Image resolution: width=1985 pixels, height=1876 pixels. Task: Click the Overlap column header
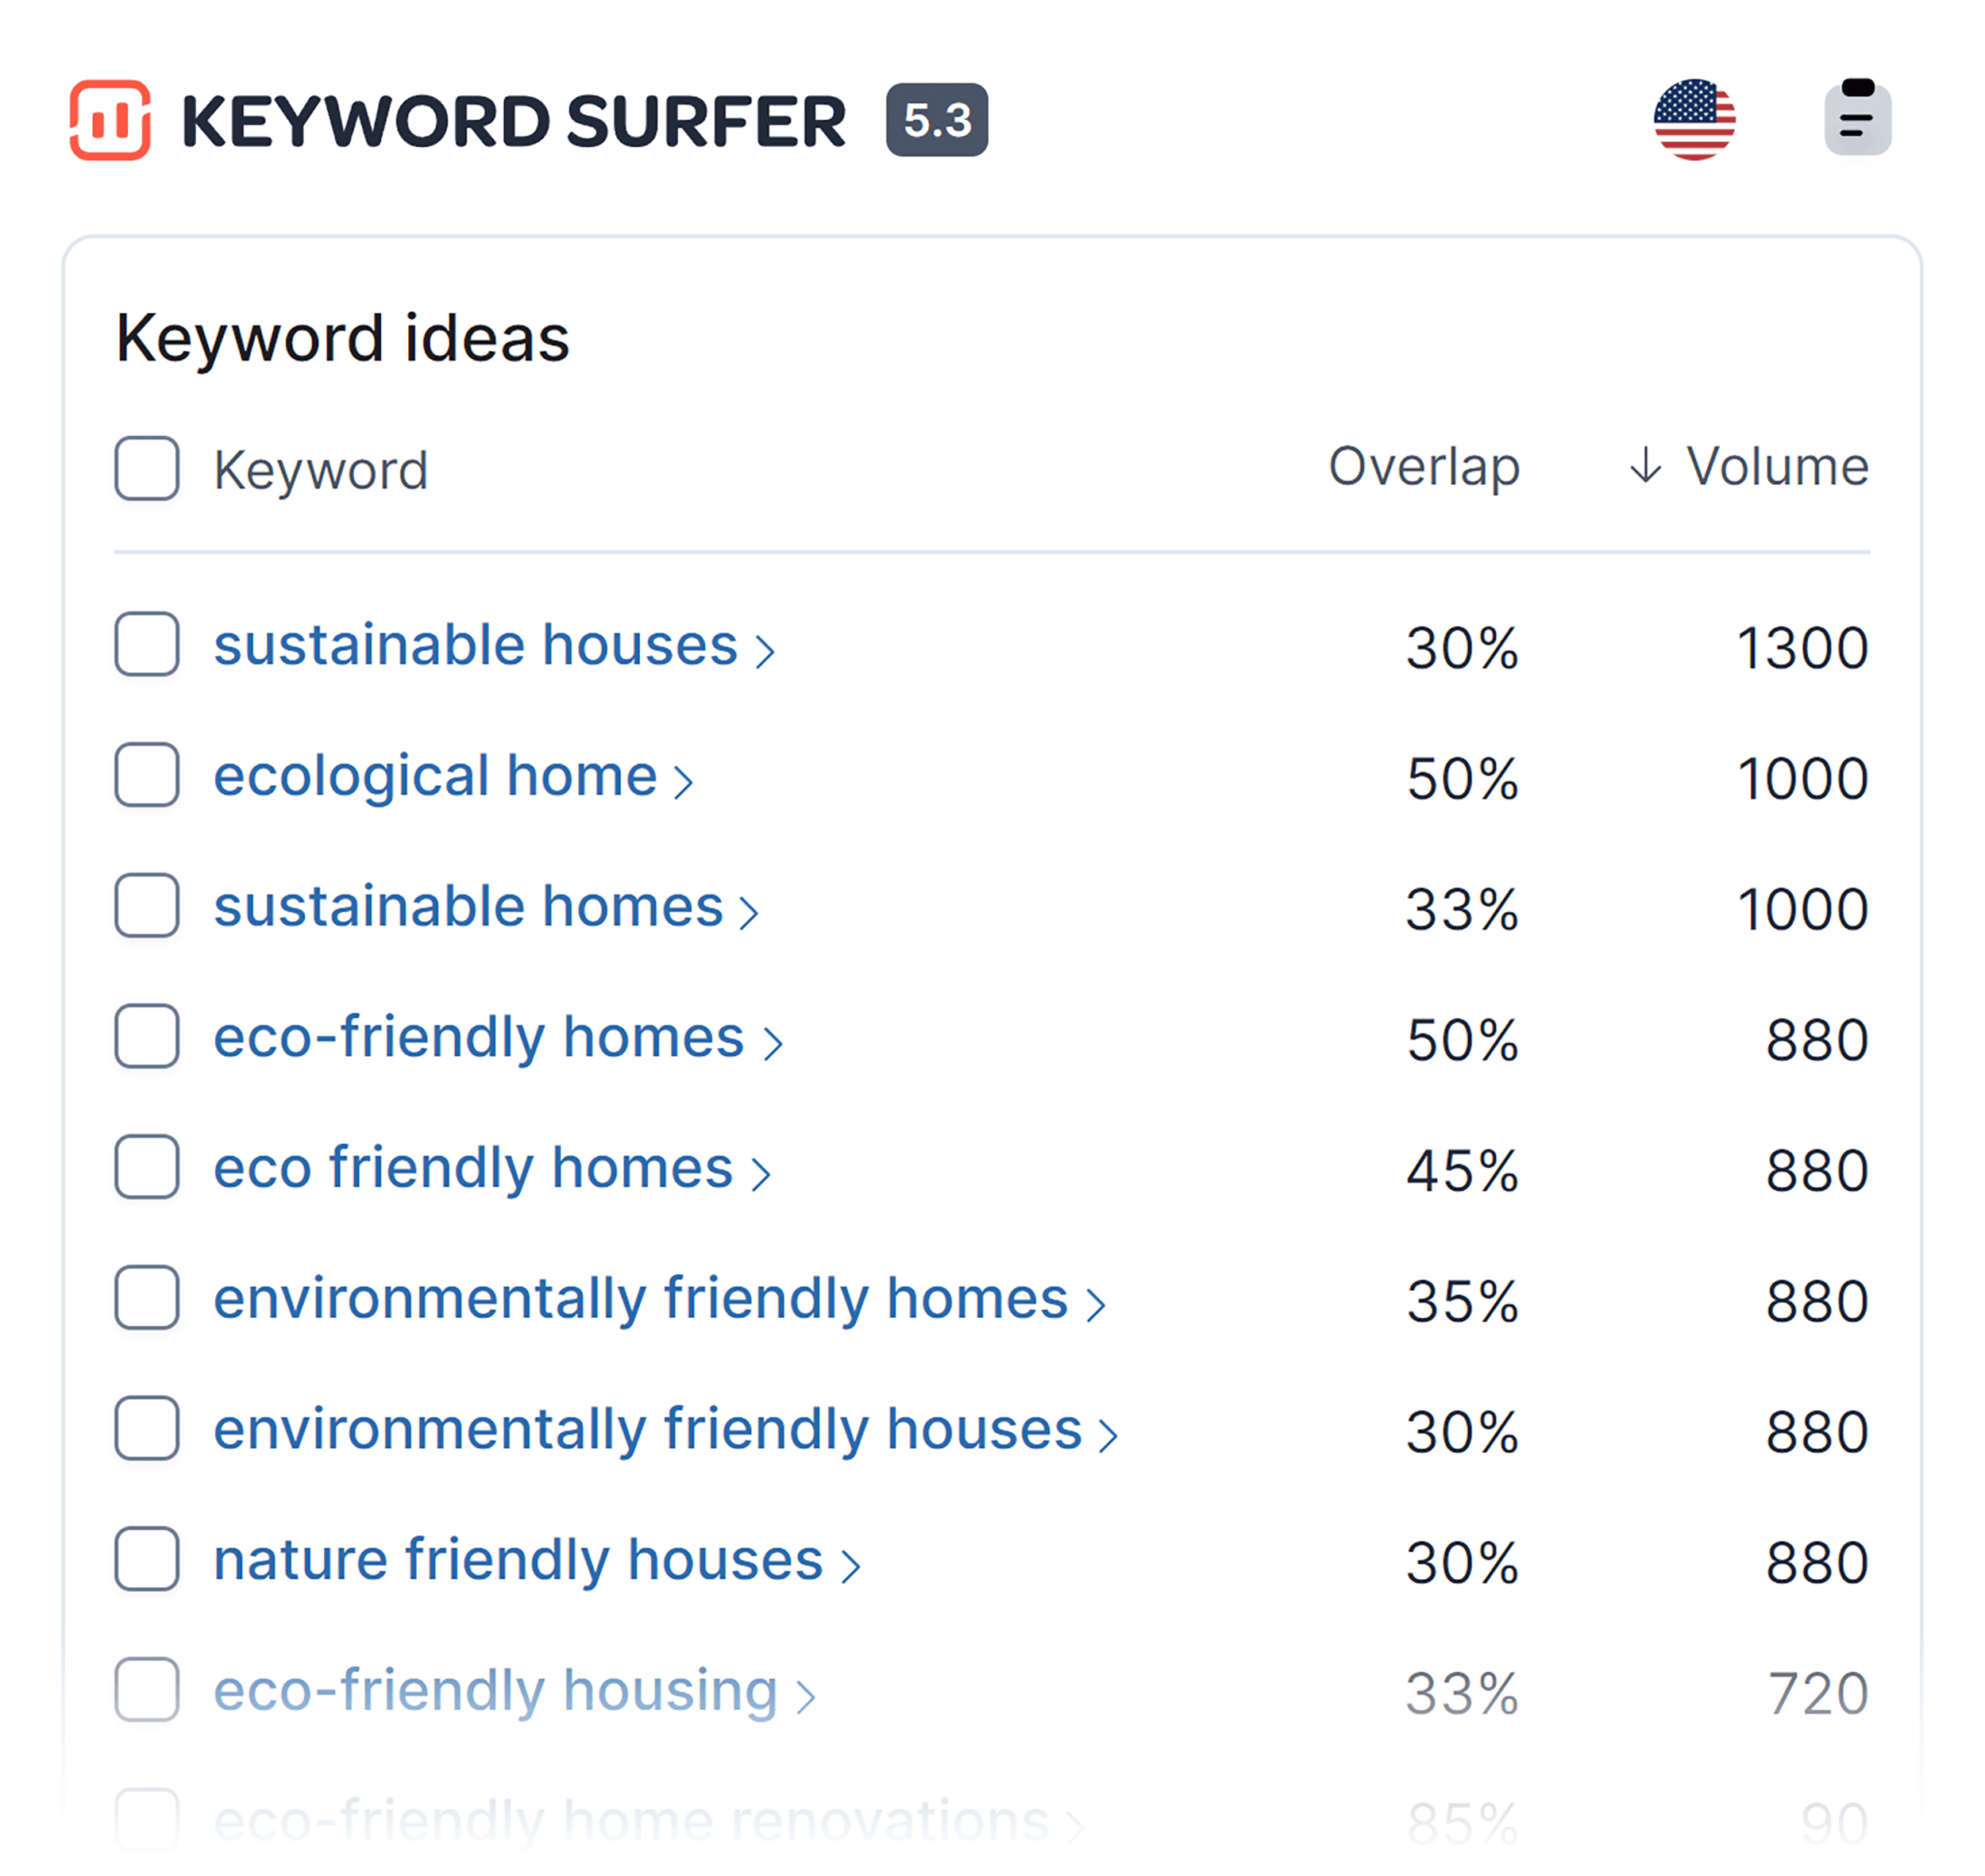coord(1424,466)
